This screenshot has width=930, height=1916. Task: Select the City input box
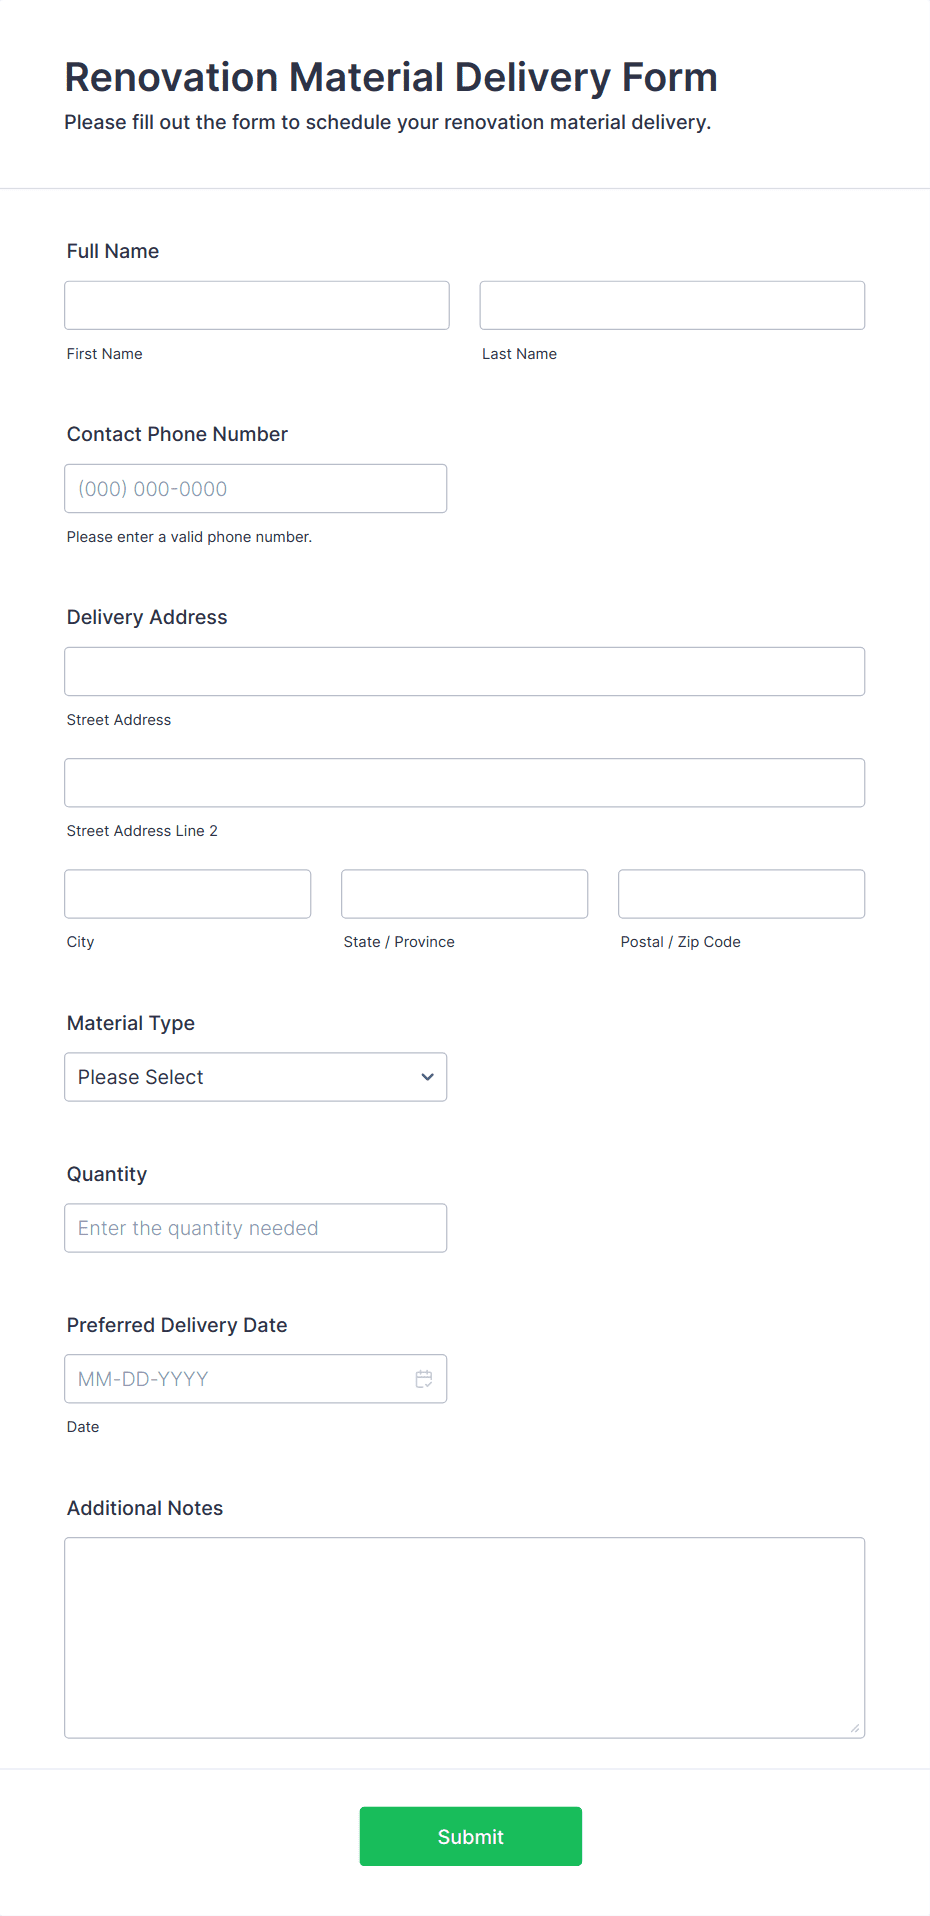click(x=188, y=894)
